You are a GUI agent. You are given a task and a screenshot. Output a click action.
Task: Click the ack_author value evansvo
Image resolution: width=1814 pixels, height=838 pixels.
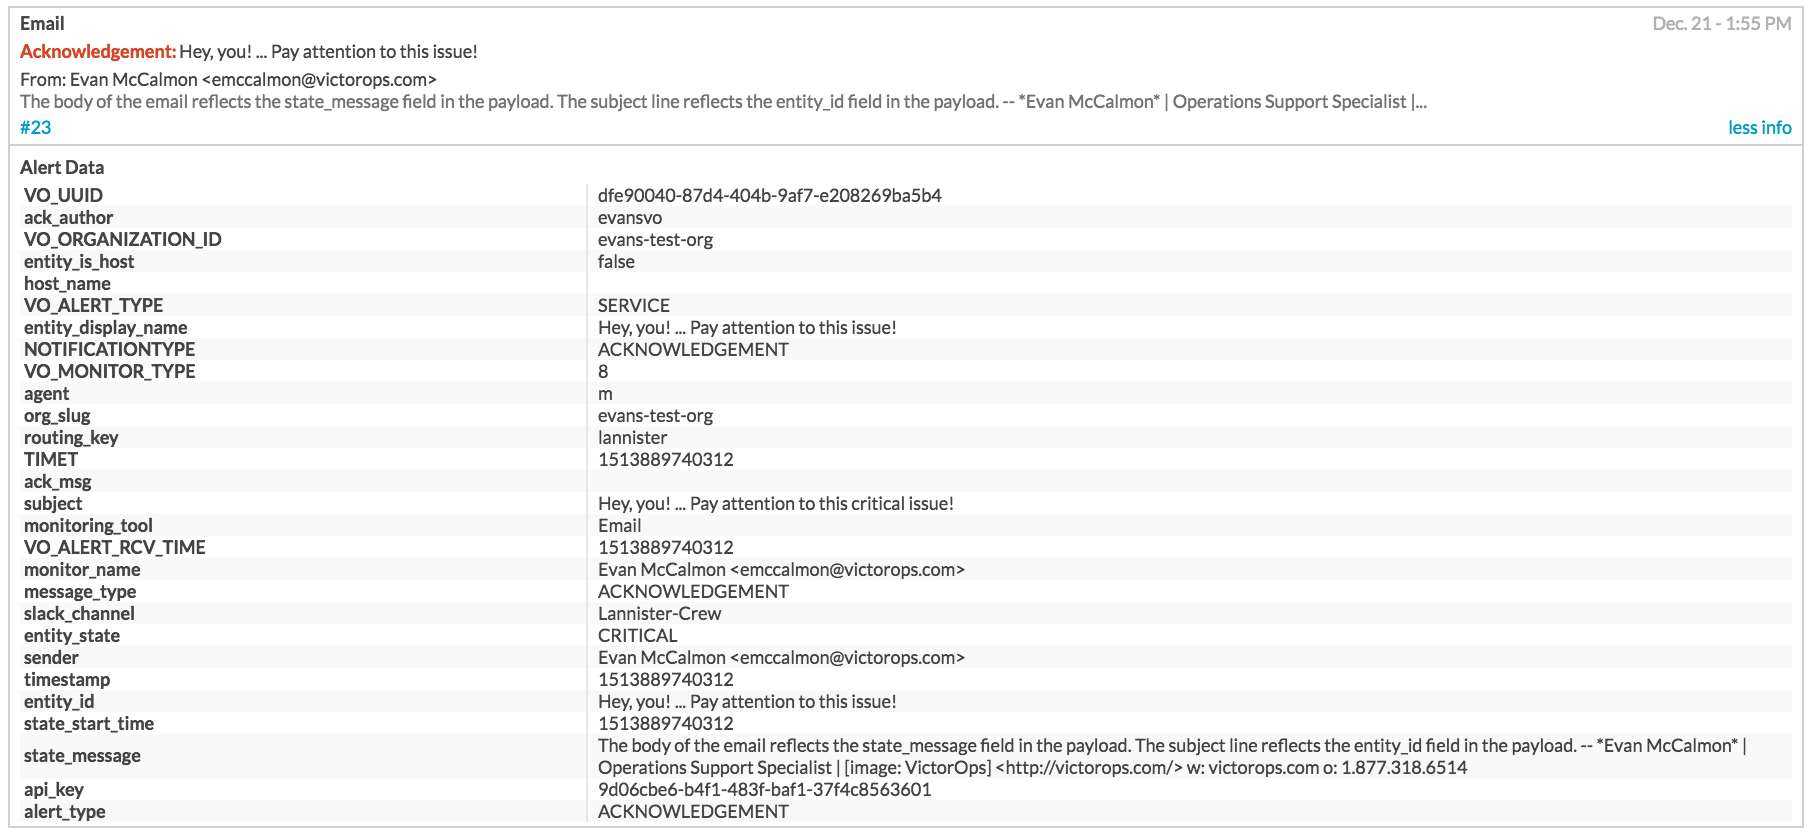(630, 217)
